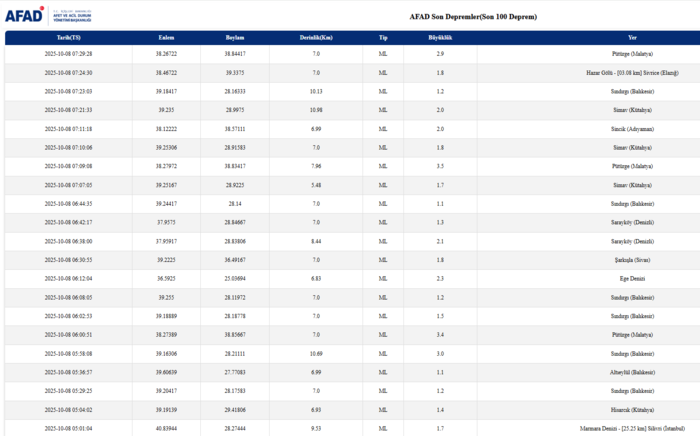This screenshot has height=436, width=700.
Task: Click longitude value 39.3375
Action: (235, 73)
